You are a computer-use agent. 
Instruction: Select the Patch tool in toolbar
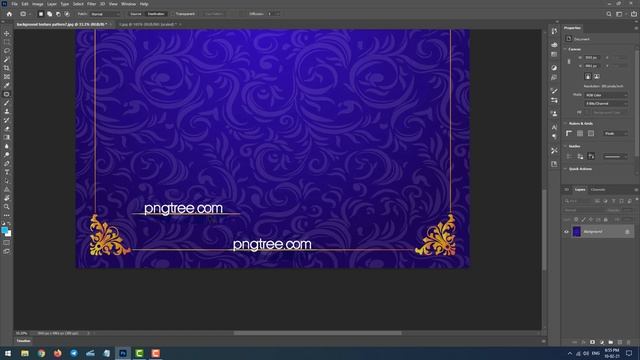[7, 94]
